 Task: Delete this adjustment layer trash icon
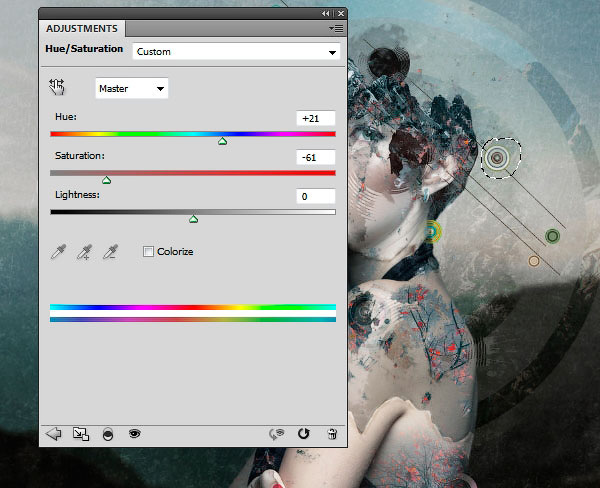point(332,434)
